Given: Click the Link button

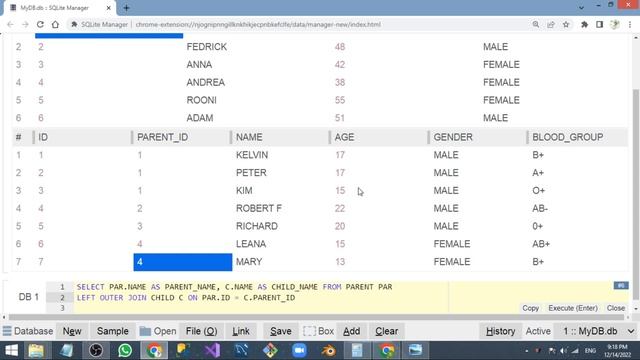Looking at the screenshot, I should tap(241, 331).
